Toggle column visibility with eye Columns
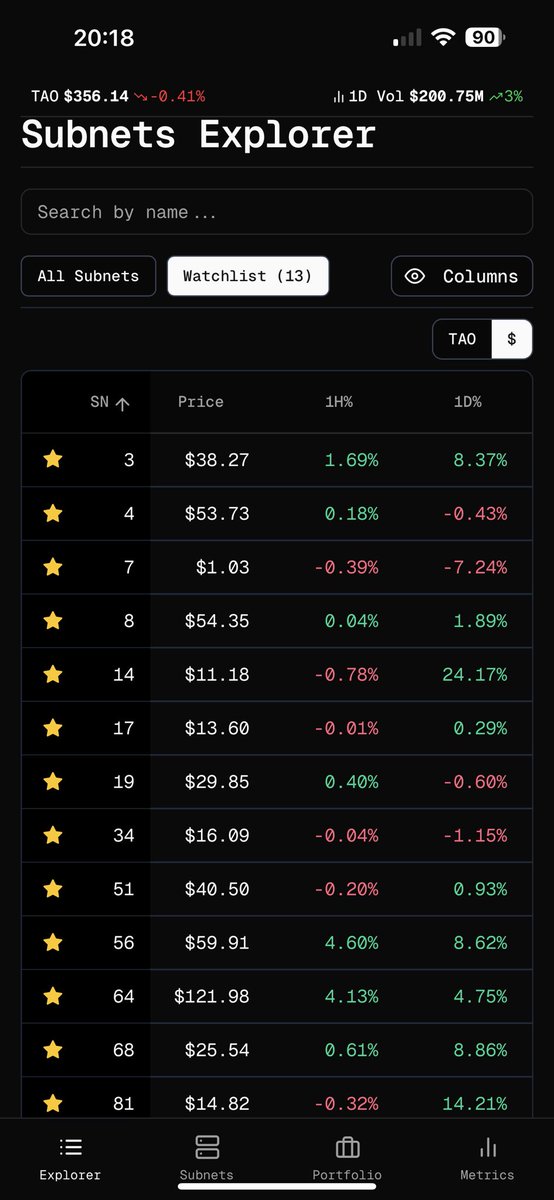554x1200 pixels. [x=461, y=276]
